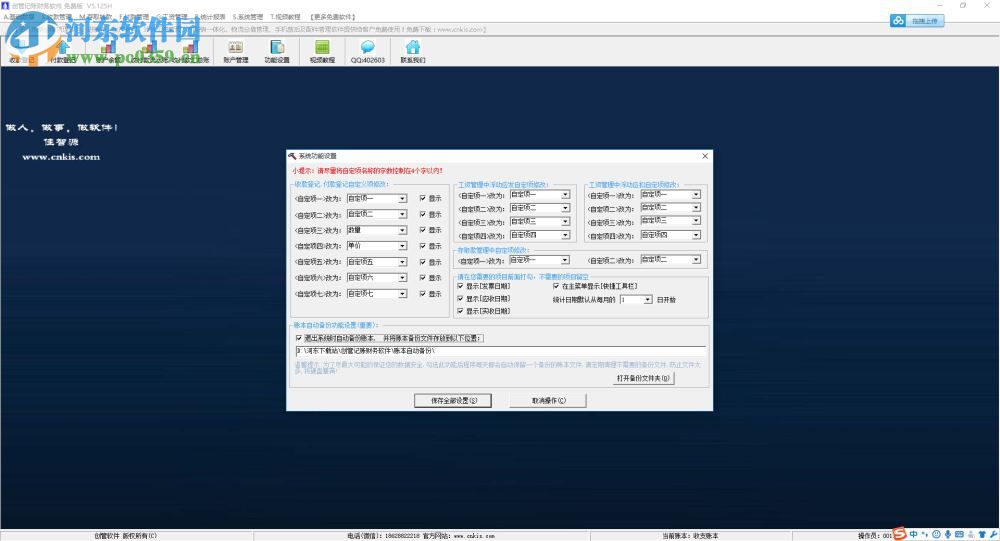Expand 自定项一 dropdown in 工资管理 应发 group
Screen dimensions: 1000x541
[x=565, y=195]
